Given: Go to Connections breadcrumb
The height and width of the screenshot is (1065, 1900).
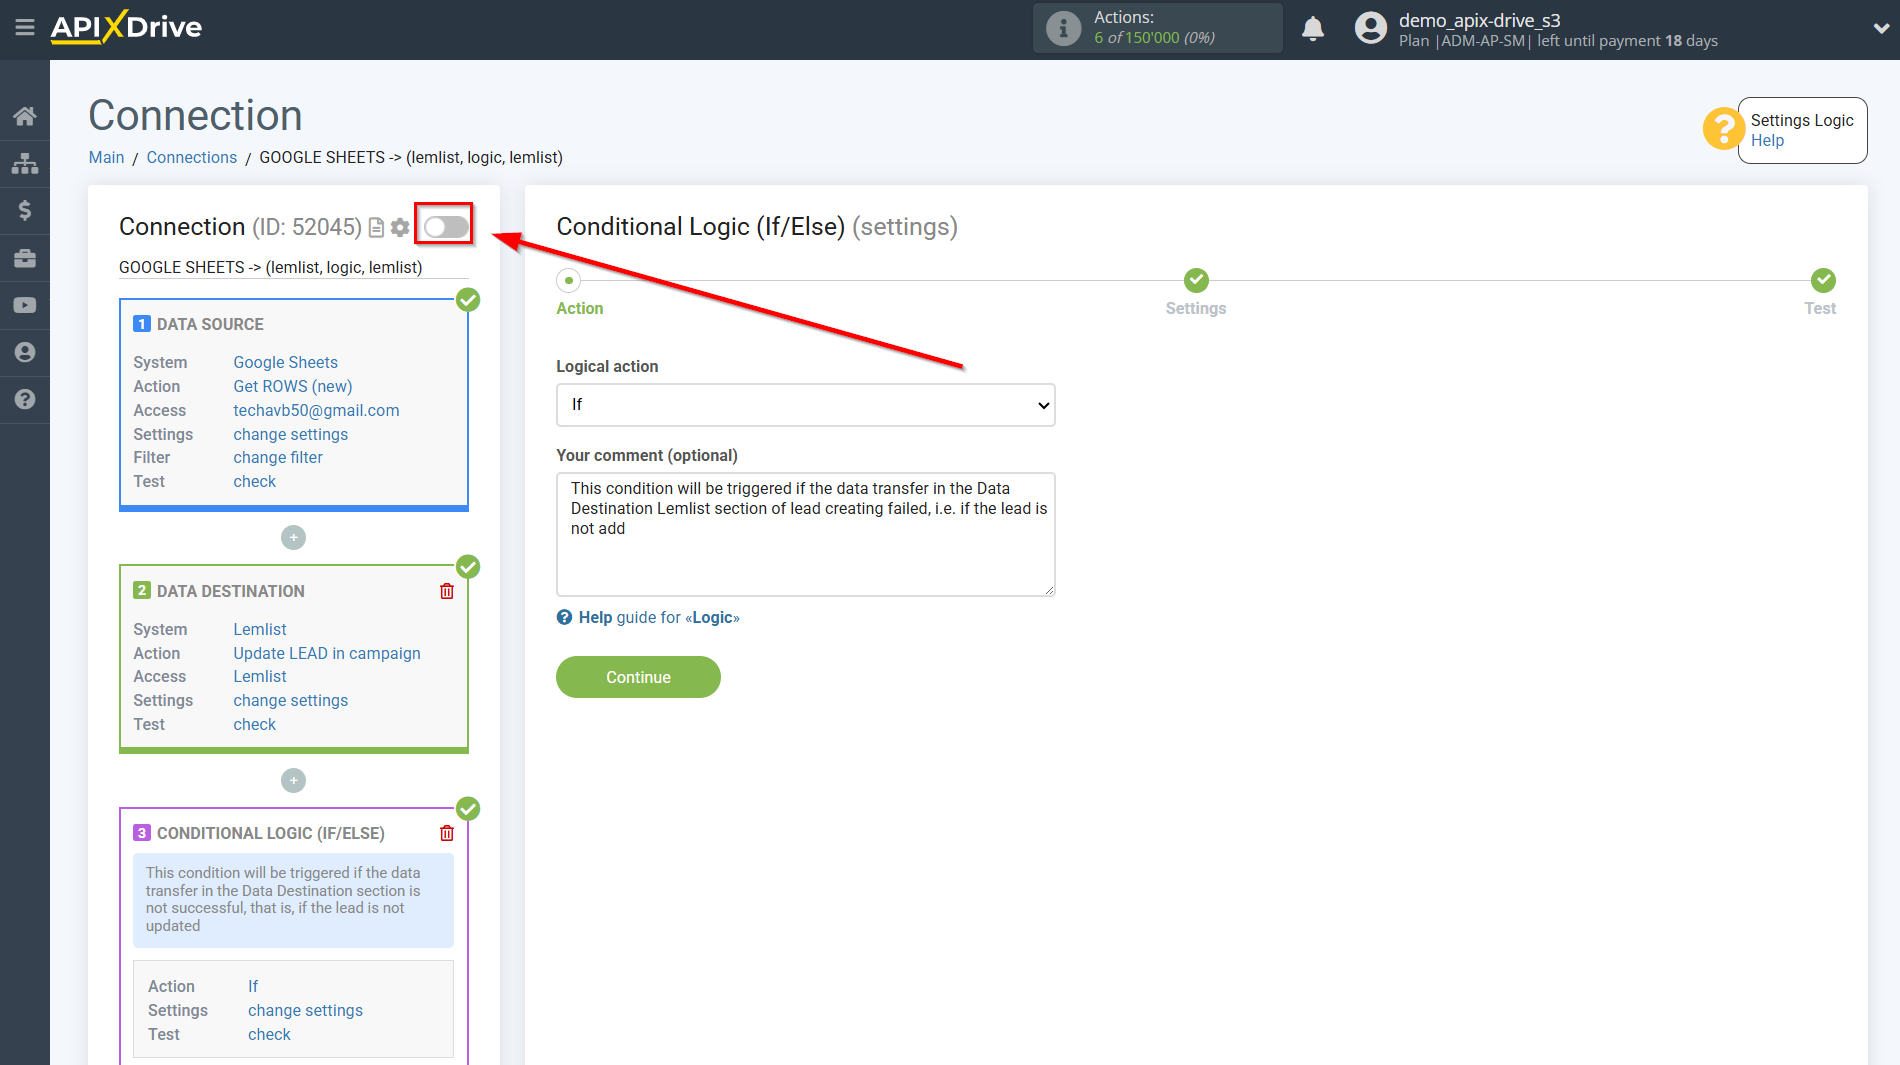Looking at the screenshot, I should coord(192,157).
